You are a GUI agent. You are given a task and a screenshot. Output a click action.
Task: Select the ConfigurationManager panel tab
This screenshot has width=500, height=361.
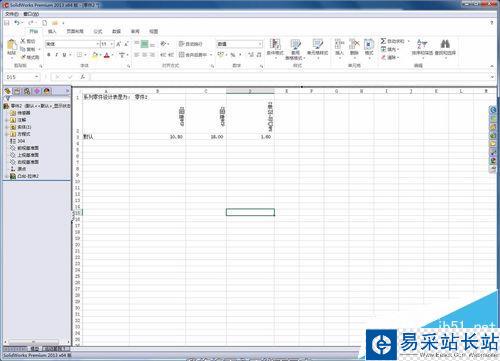click(27, 91)
